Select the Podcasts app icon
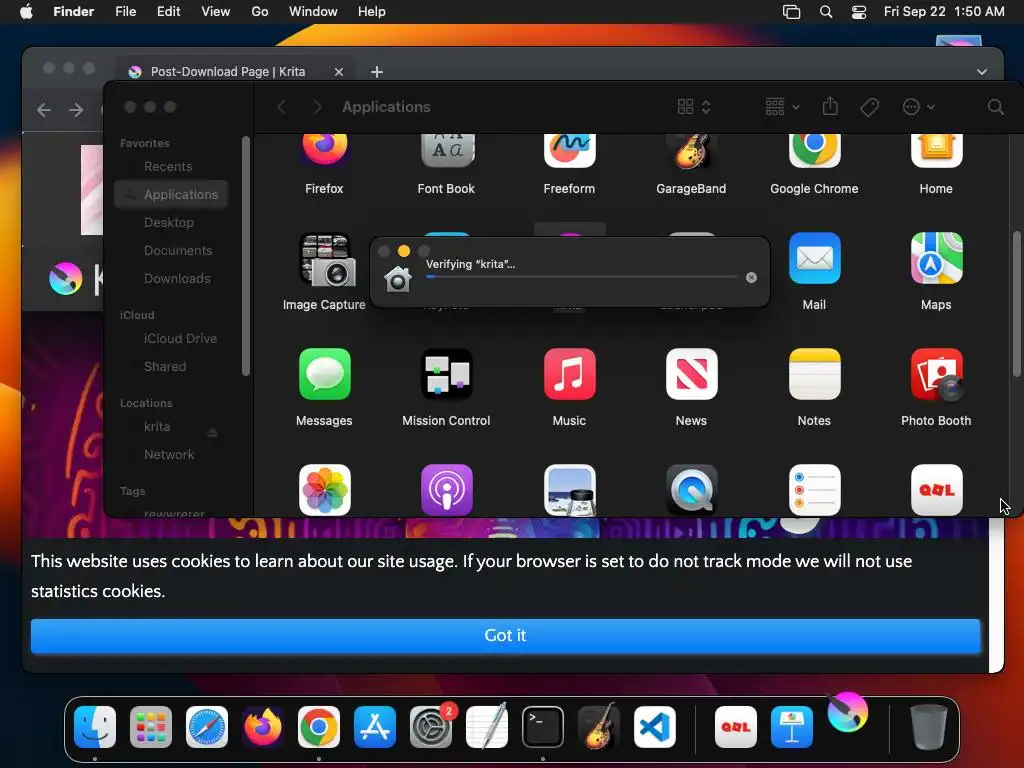 coord(447,490)
